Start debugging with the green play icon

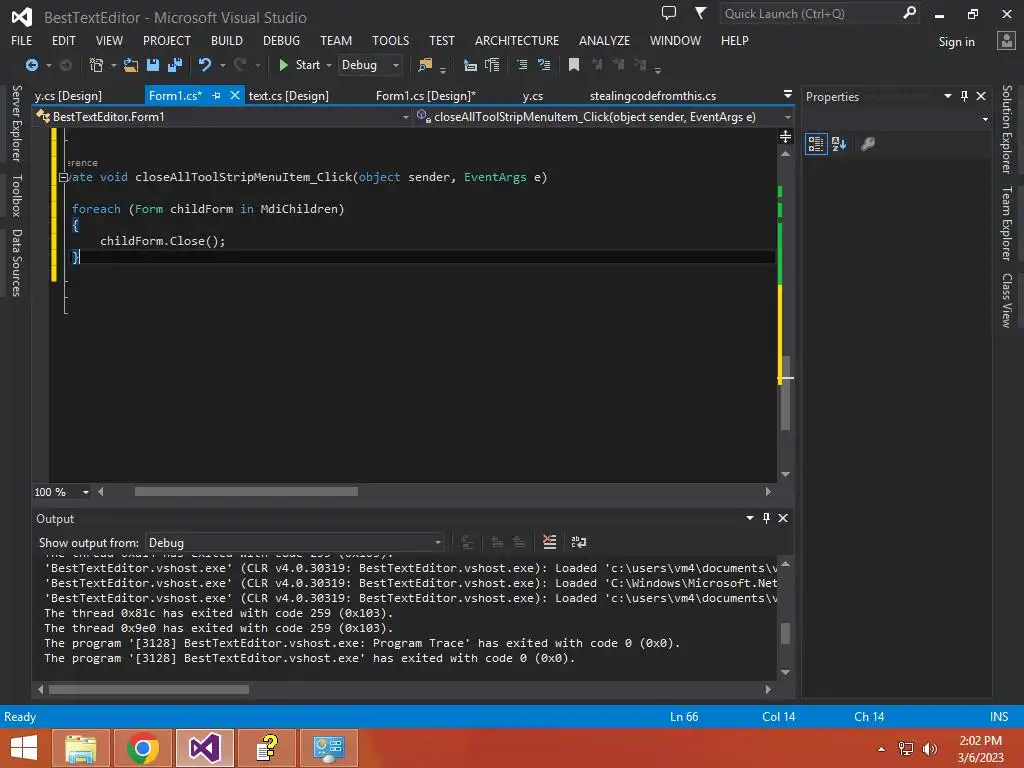click(283, 65)
